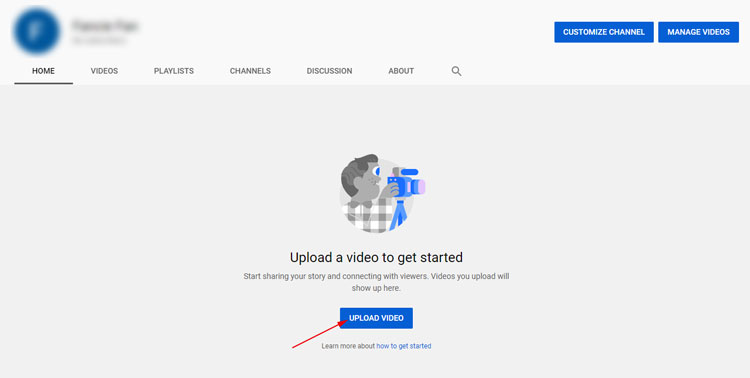Image resolution: width=750 pixels, height=378 pixels.
Task: Click the cameraman illustration
Action: coord(382,193)
